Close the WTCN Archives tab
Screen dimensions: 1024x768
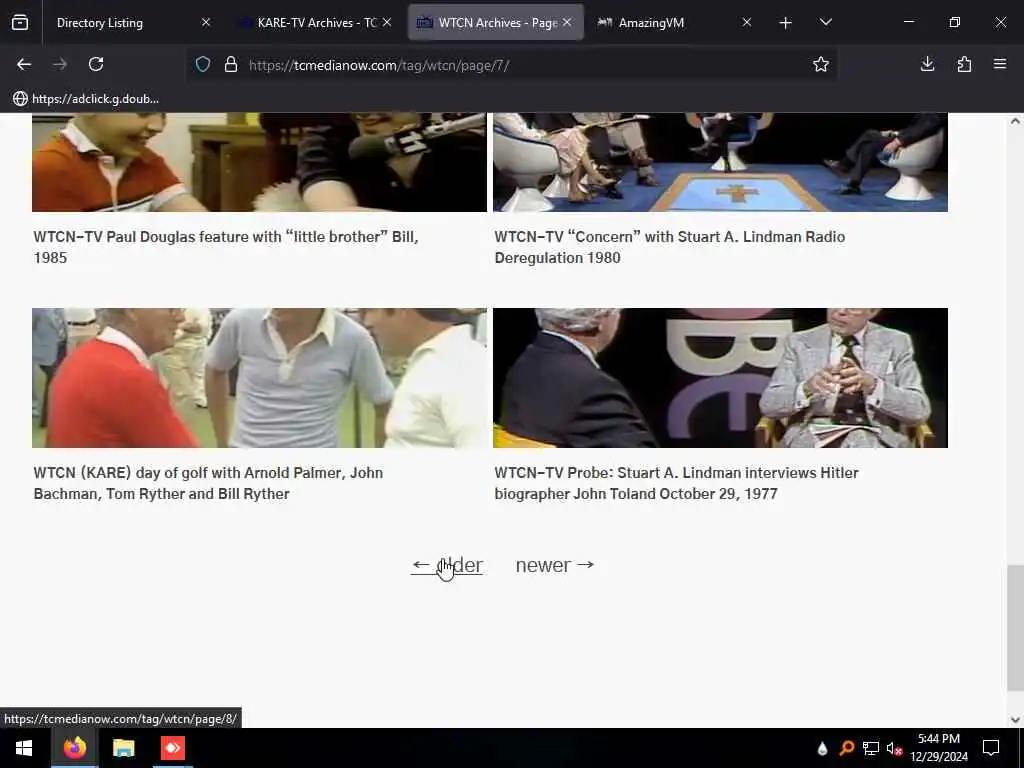(x=567, y=22)
